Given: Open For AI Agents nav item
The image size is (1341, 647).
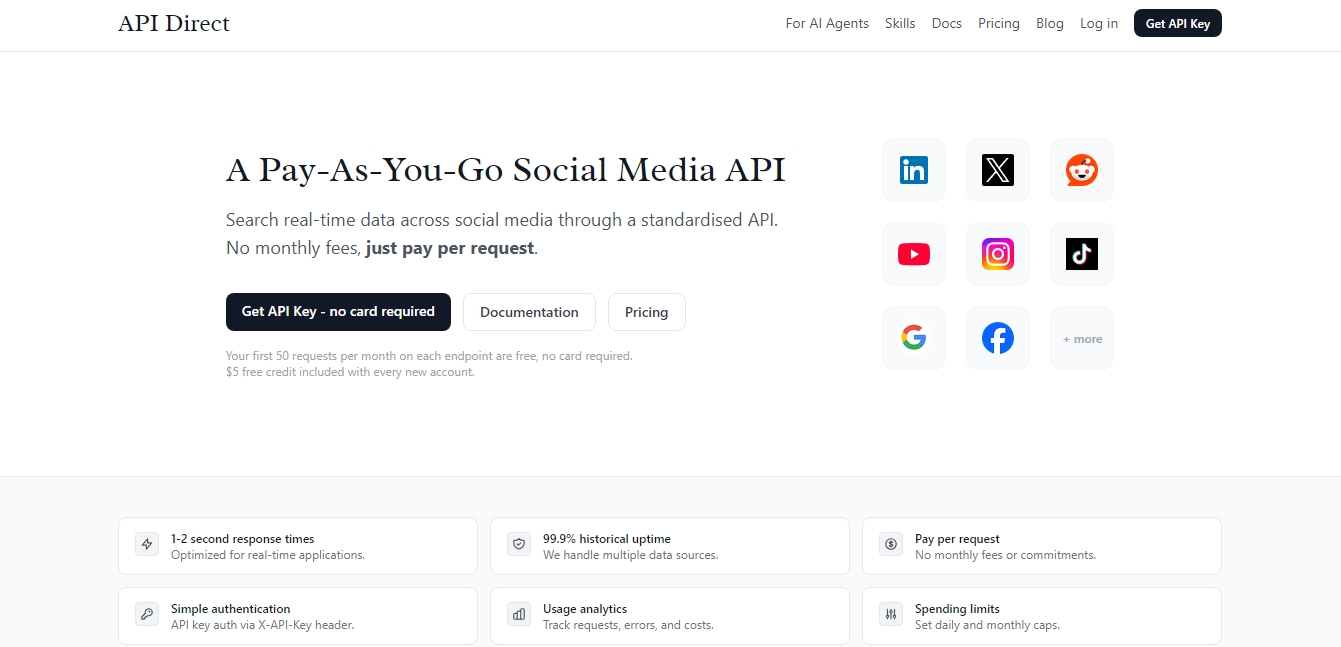Looking at the screenshot, I should pos(827,23).
